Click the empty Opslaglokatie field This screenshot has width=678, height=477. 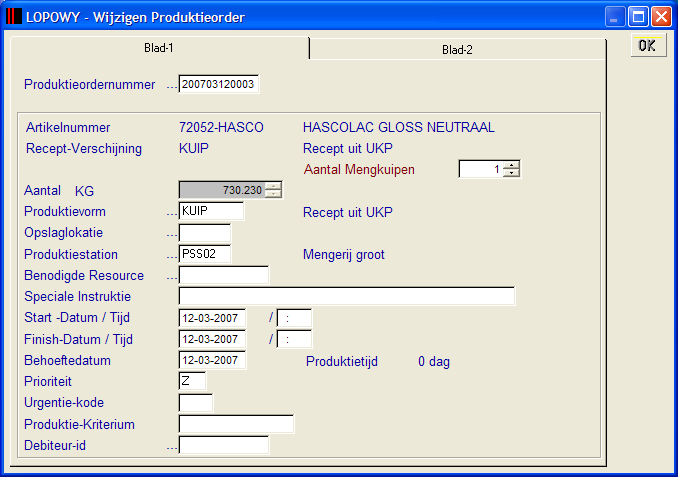coord(205,233)
